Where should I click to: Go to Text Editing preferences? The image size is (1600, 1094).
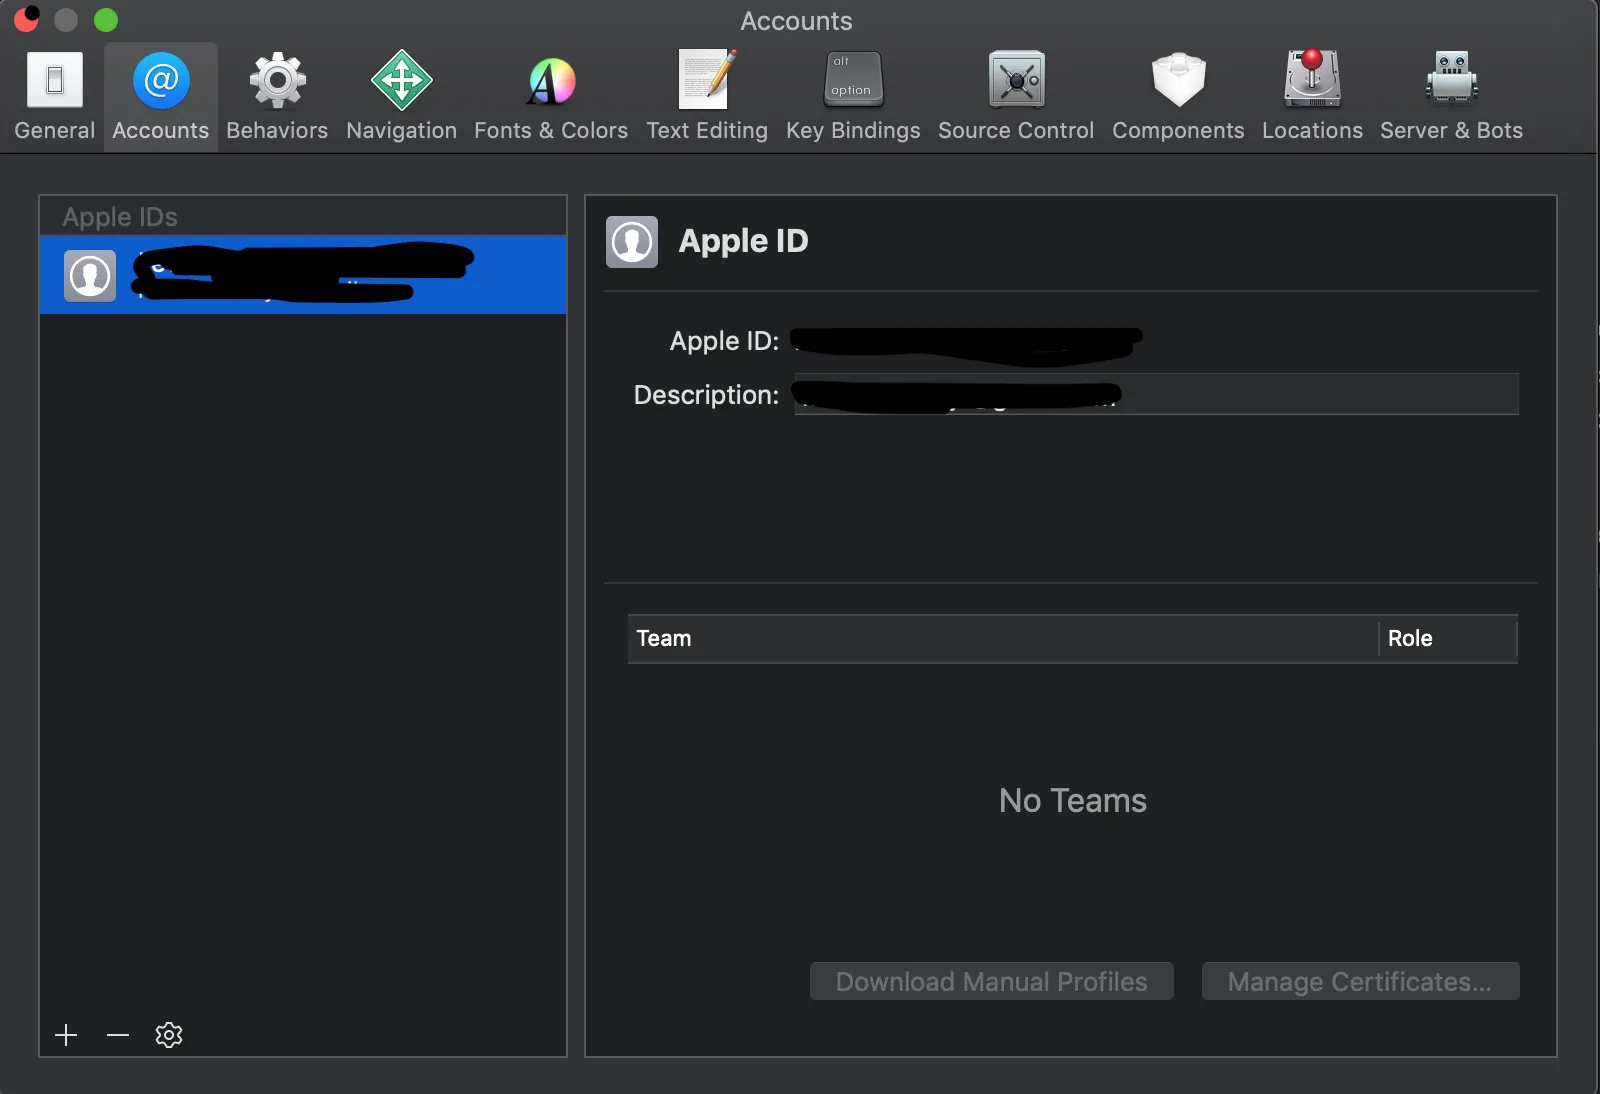[x=707, y=96]
